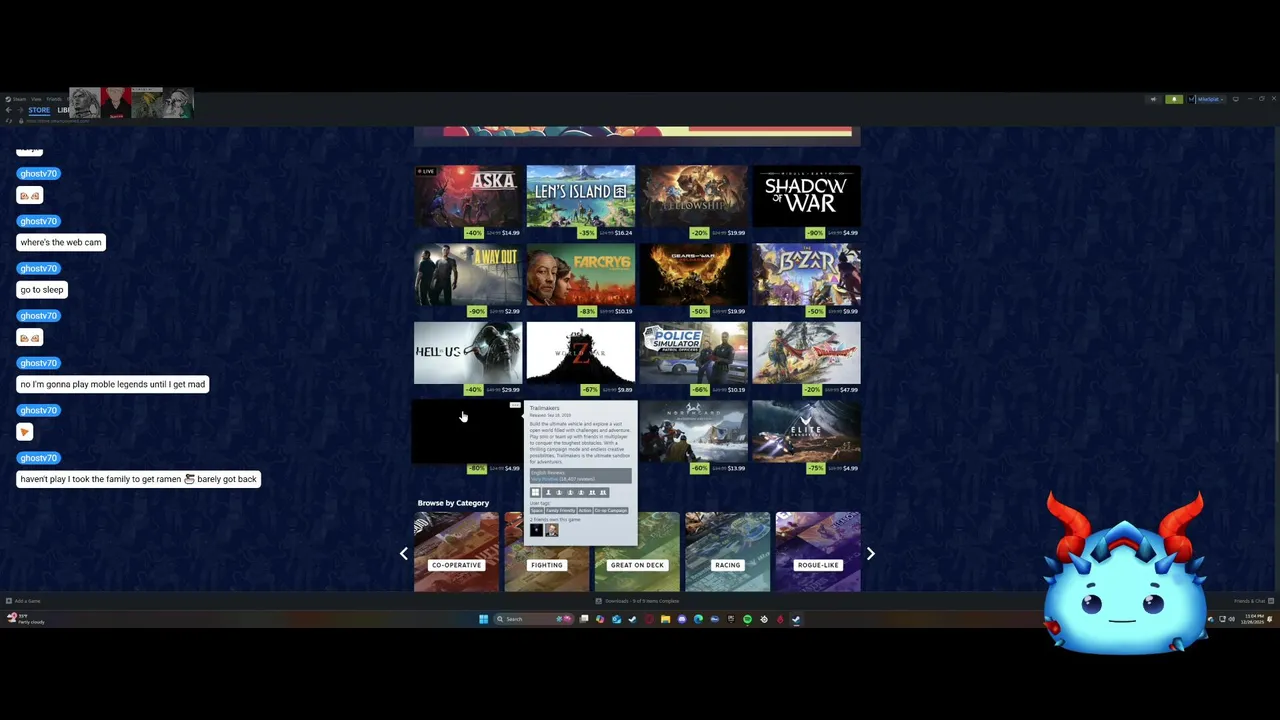Open the Windows Start menu
1280x720 pixels.
483,619
